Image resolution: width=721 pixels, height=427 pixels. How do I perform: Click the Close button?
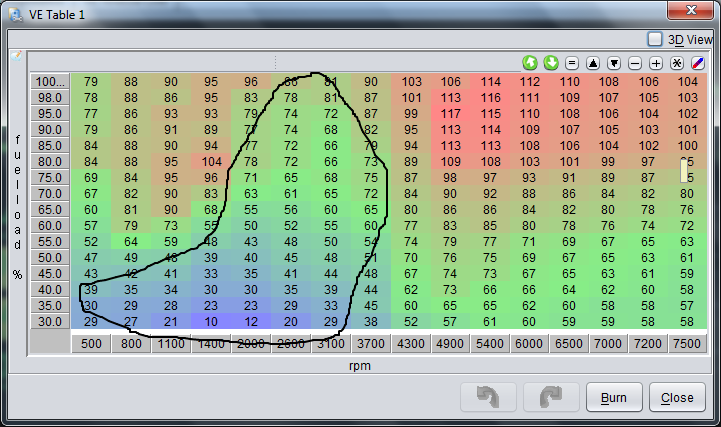677,397
